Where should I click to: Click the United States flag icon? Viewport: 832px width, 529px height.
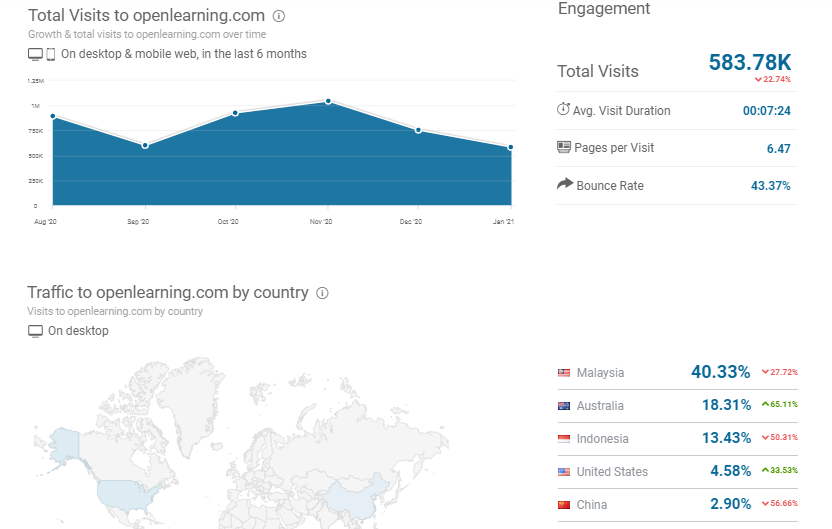click(564, 472)
